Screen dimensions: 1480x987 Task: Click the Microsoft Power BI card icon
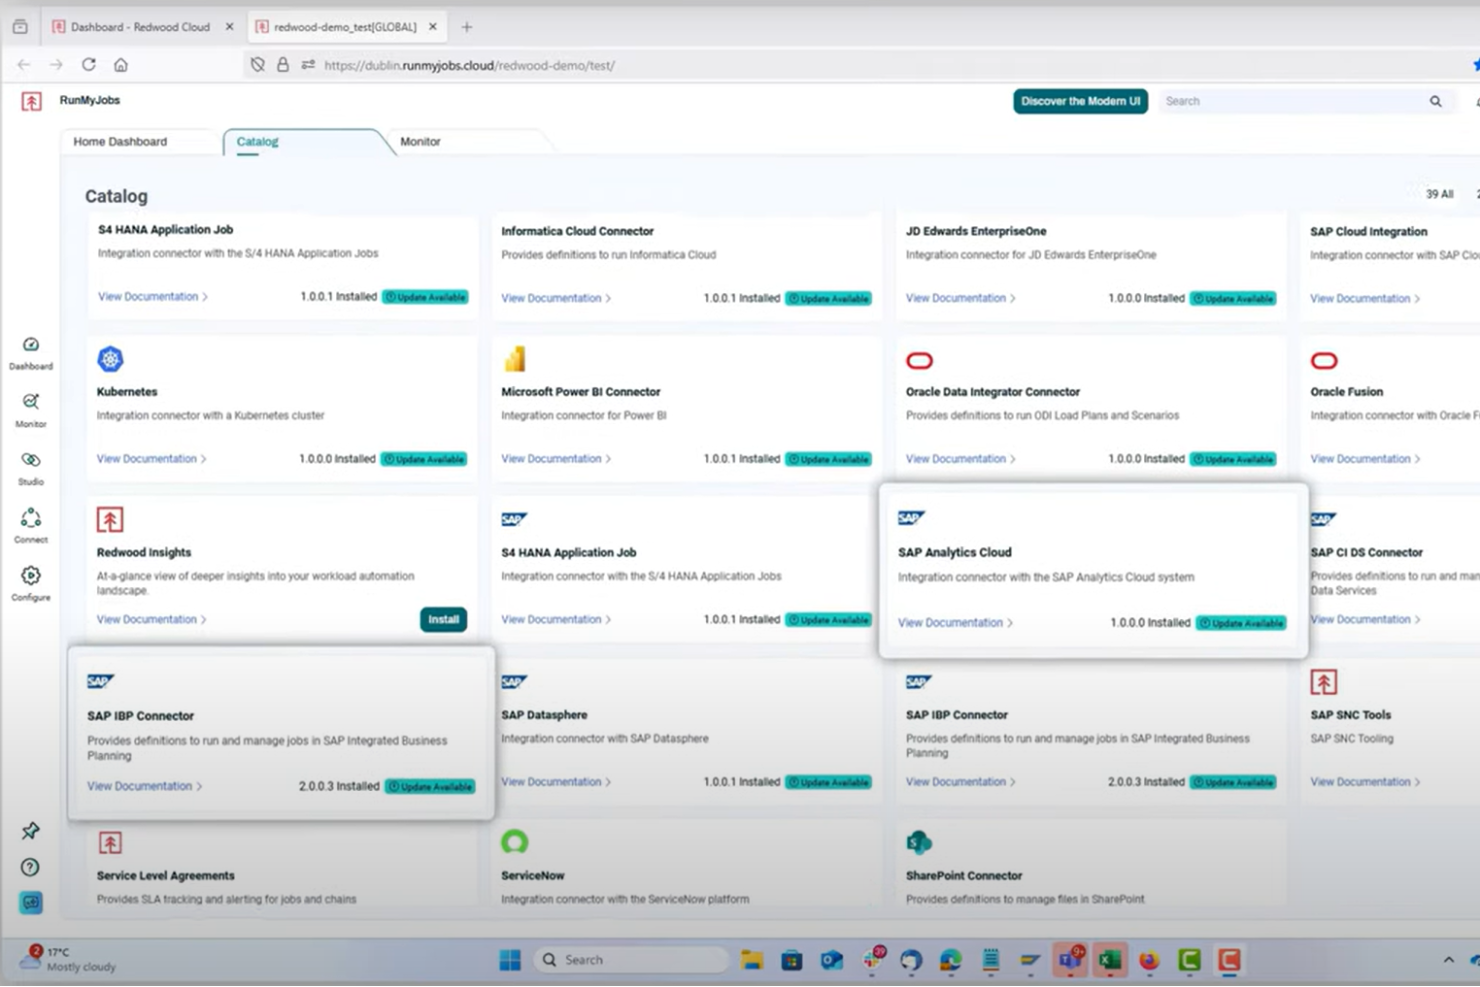[515, 359]
